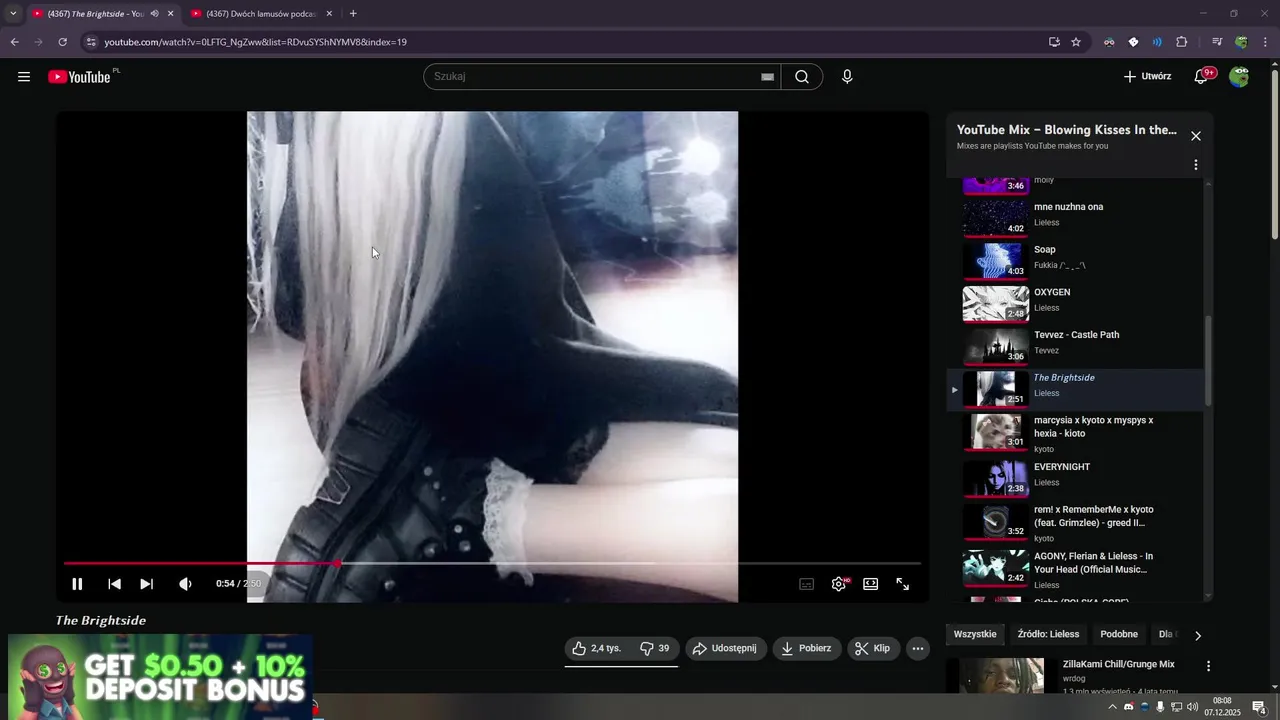
Task: Open the Utwórz create menu
Action: tap(1147, 76)
